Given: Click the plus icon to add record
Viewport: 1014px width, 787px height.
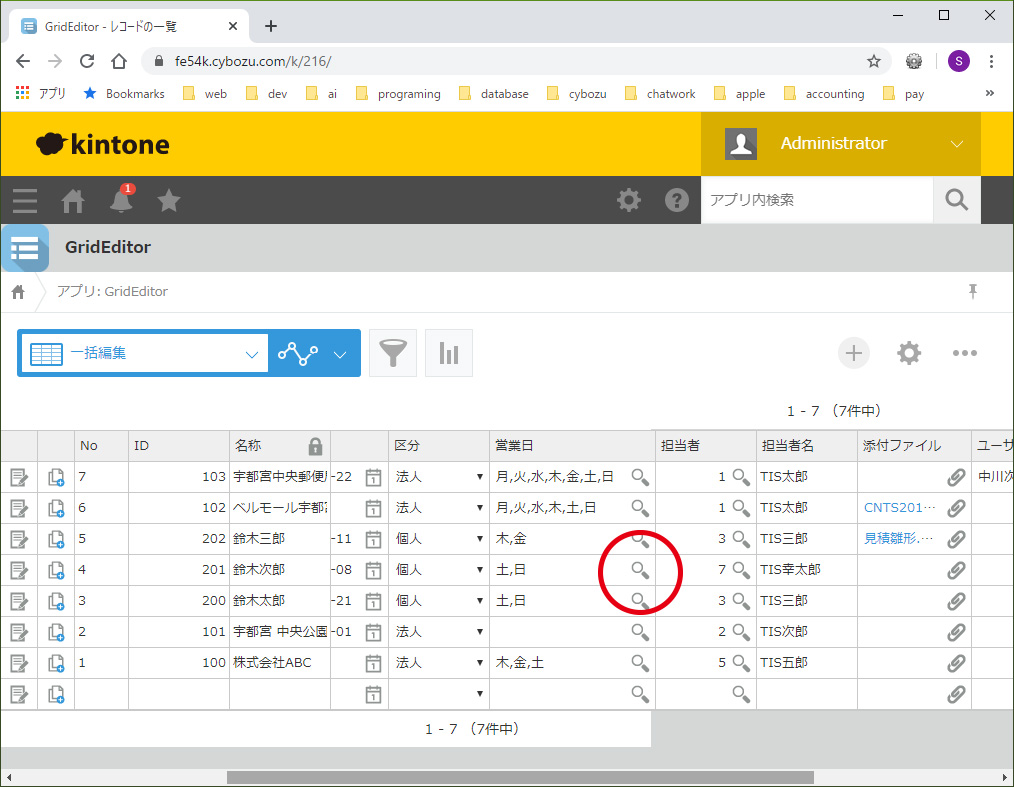Looking at the screenshot, I should [853, 353].
